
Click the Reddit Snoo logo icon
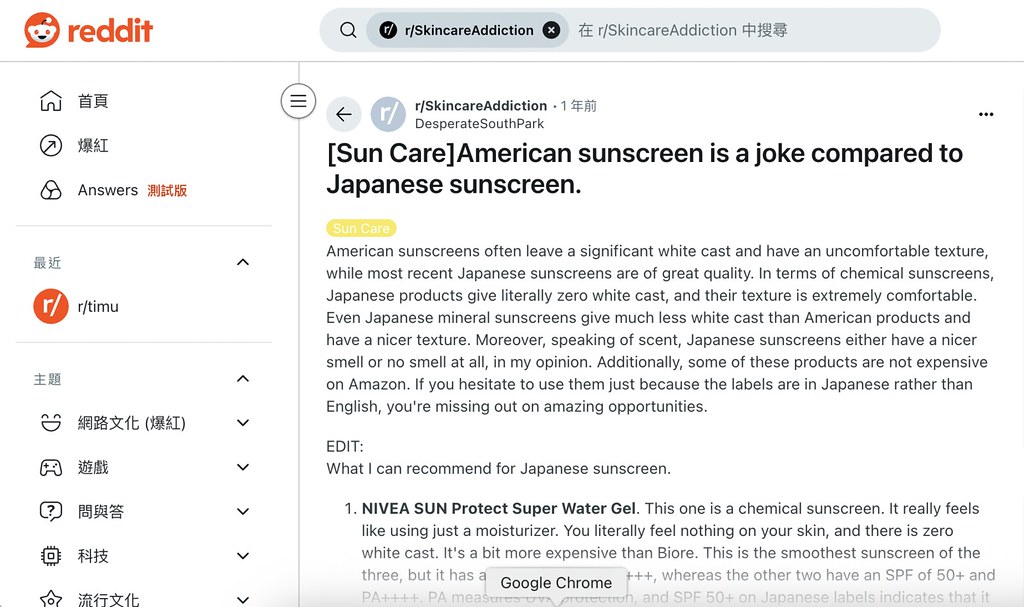pos(42,30)
